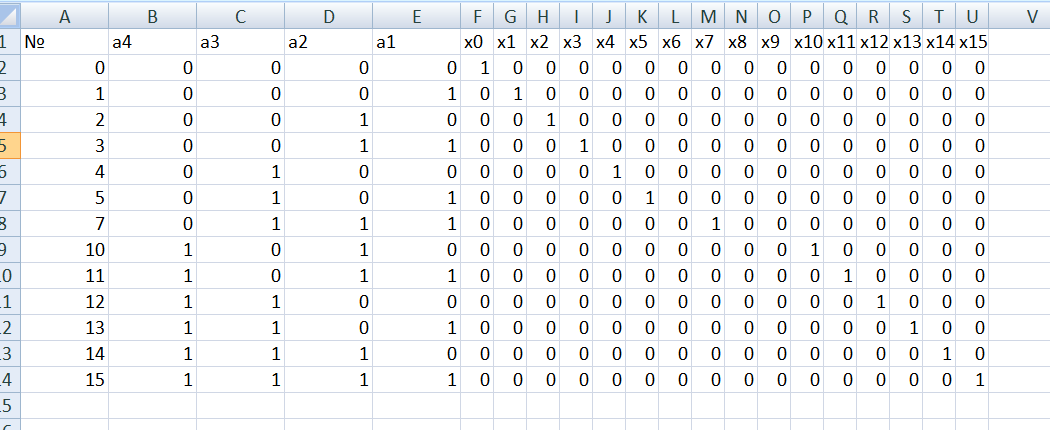The height and width of the screenshot is (430, 1050).
Task: Select the a4 header cell
Action: point(152,42)
